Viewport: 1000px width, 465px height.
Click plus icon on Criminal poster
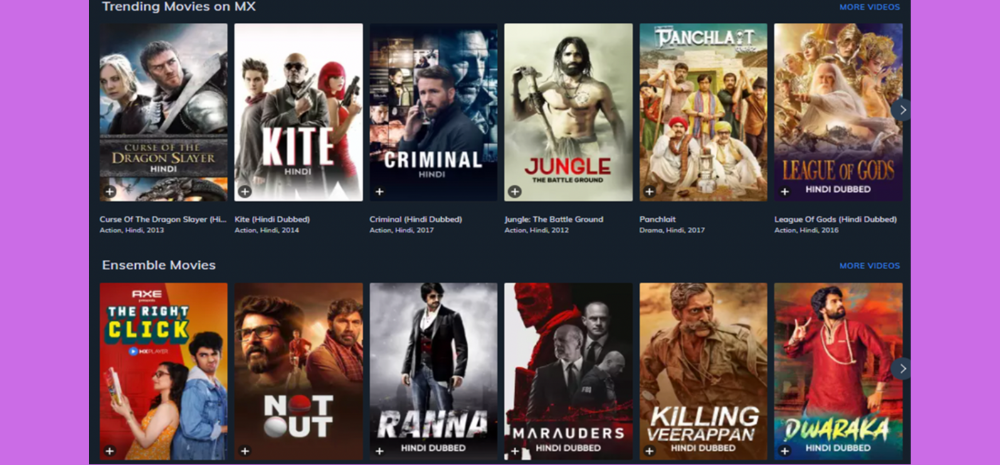click(x=379, y=191)
